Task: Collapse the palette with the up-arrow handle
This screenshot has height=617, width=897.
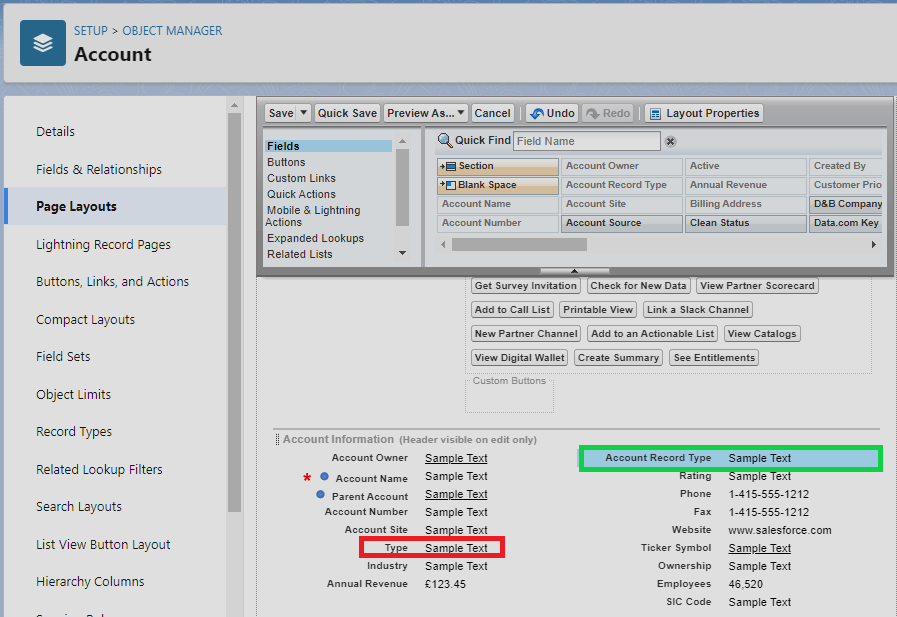Action: 574,271
